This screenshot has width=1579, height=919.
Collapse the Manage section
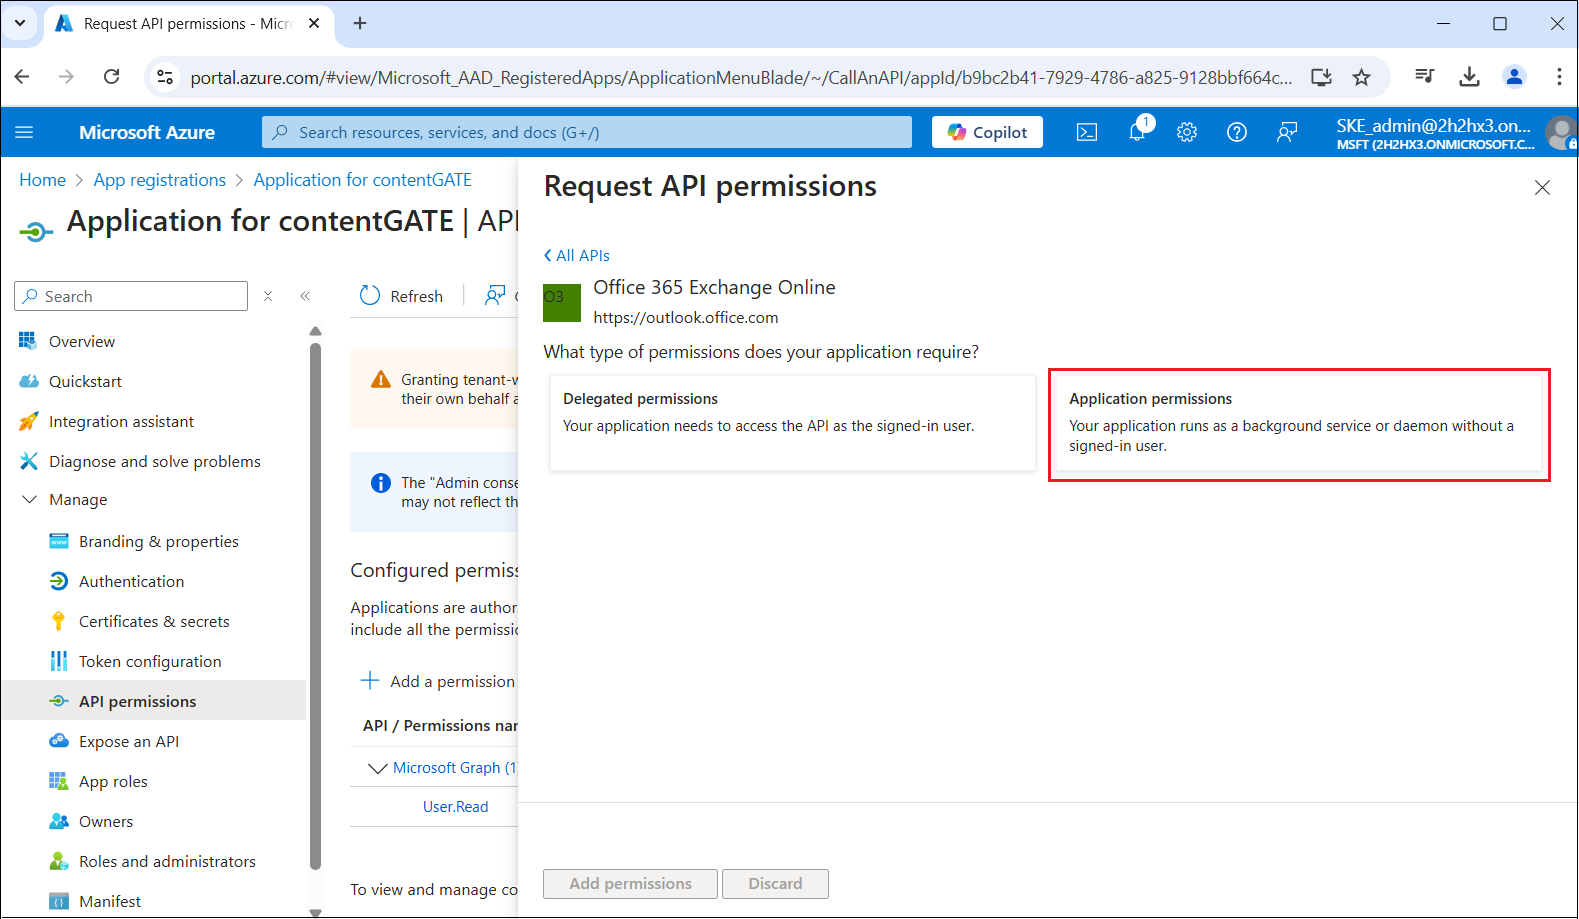click(30, 499)
